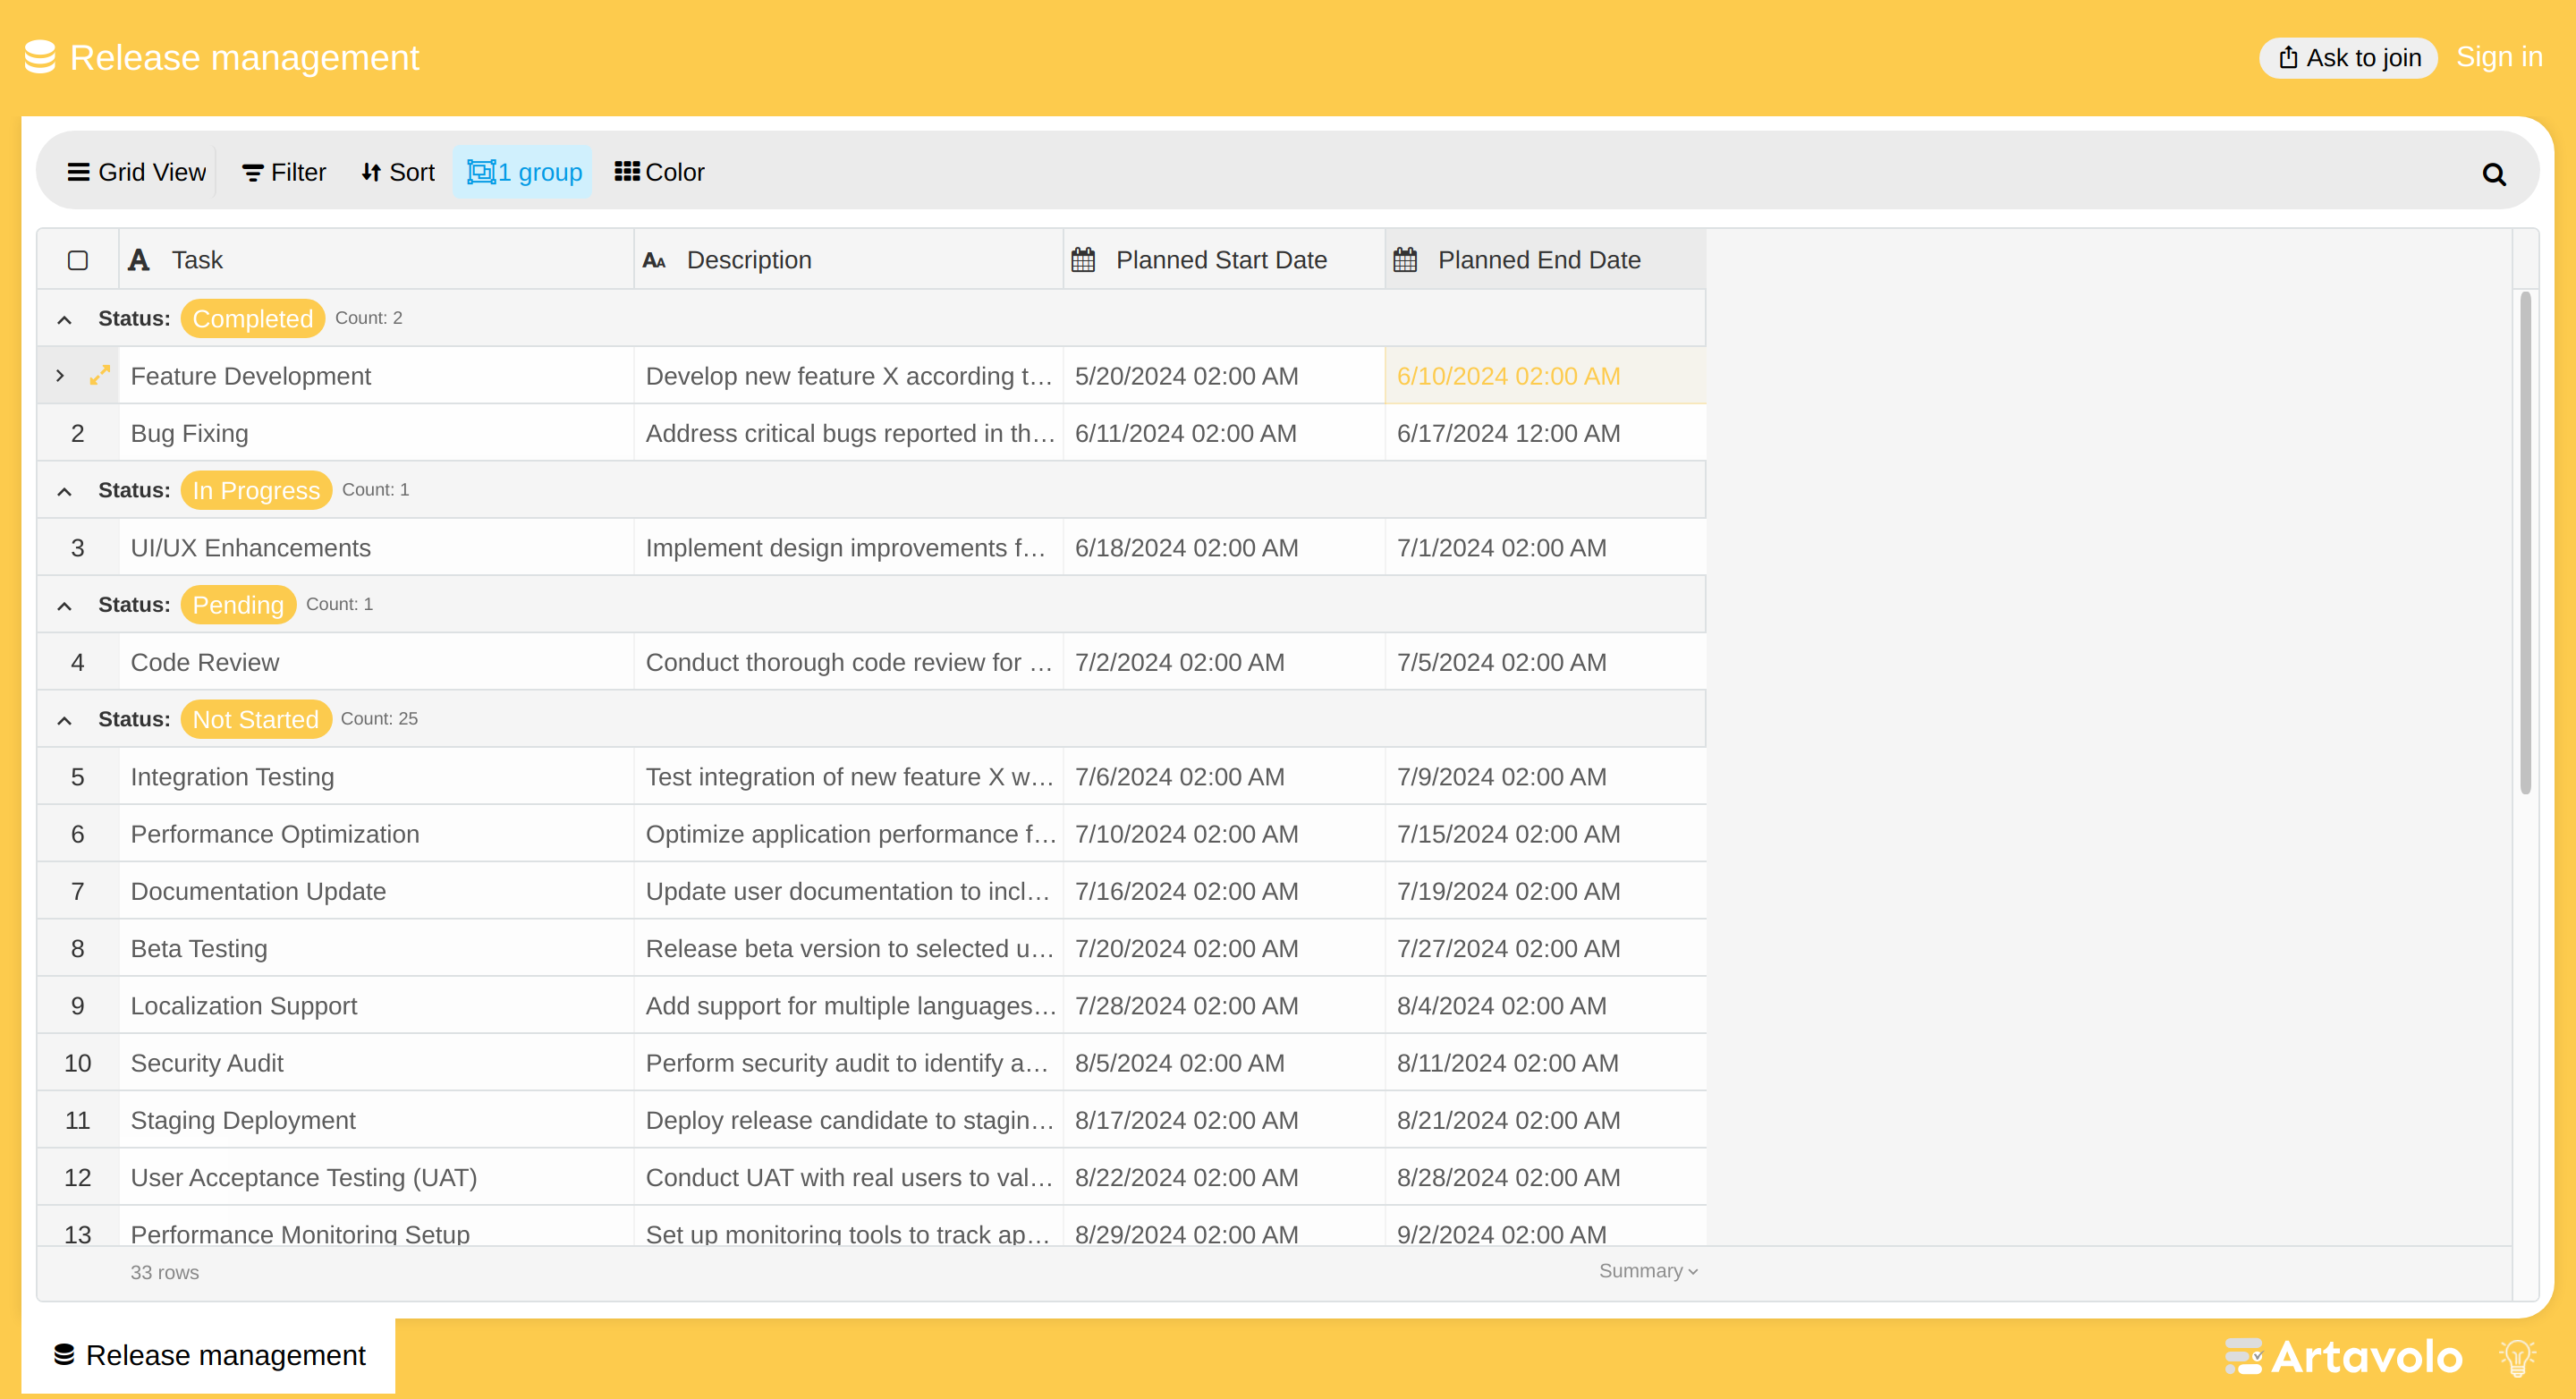Click the Pending status tag
The width and height of the screenshot is (2576, 1399).
coord(238,605)
